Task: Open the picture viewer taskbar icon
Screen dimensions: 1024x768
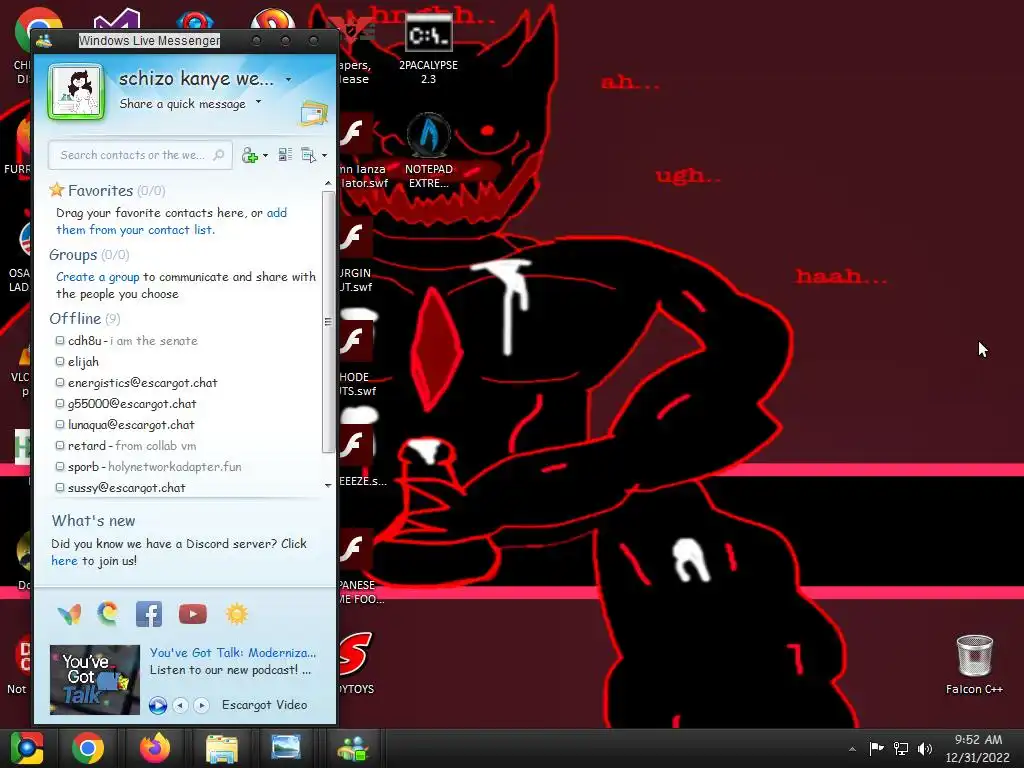Action: (x=286, y=748)
